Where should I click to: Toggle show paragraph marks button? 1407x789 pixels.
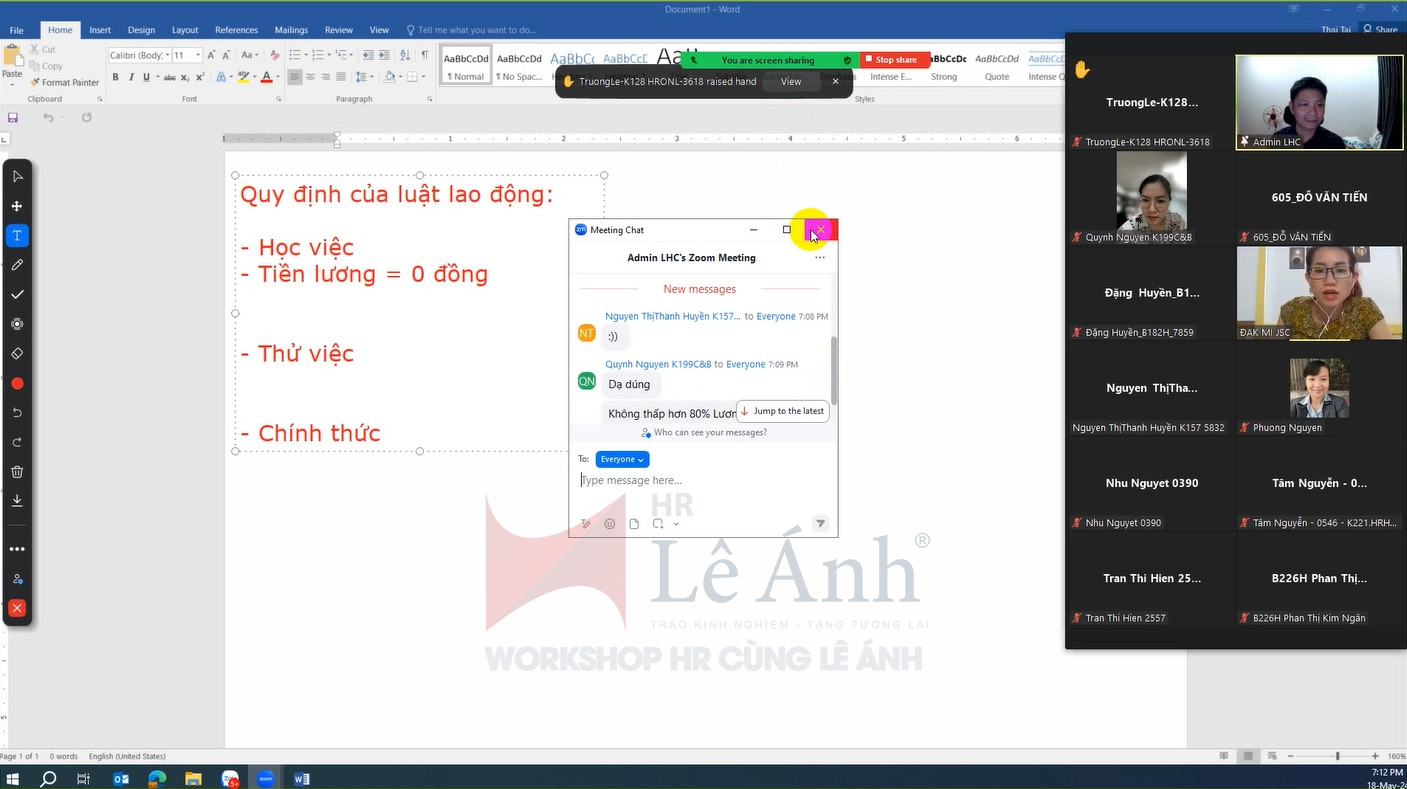(425, 55)
